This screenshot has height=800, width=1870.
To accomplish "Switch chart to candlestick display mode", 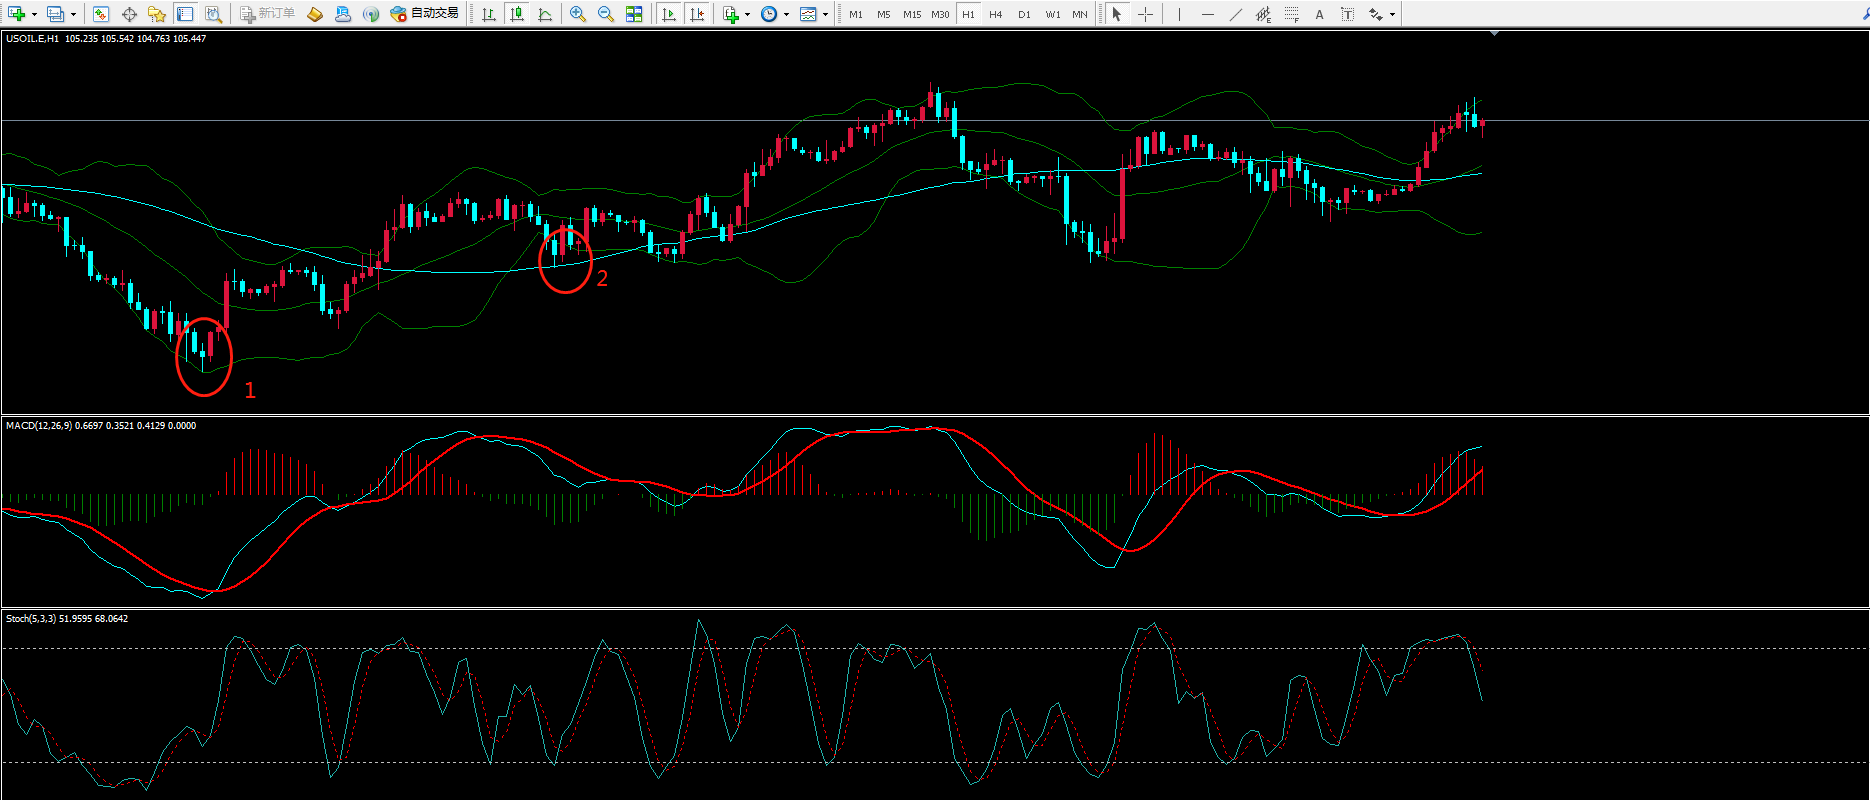I will click(517, 14).
